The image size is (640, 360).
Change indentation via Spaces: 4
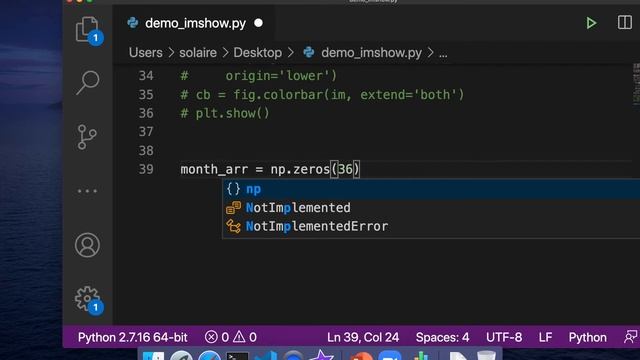click(442, 337)
